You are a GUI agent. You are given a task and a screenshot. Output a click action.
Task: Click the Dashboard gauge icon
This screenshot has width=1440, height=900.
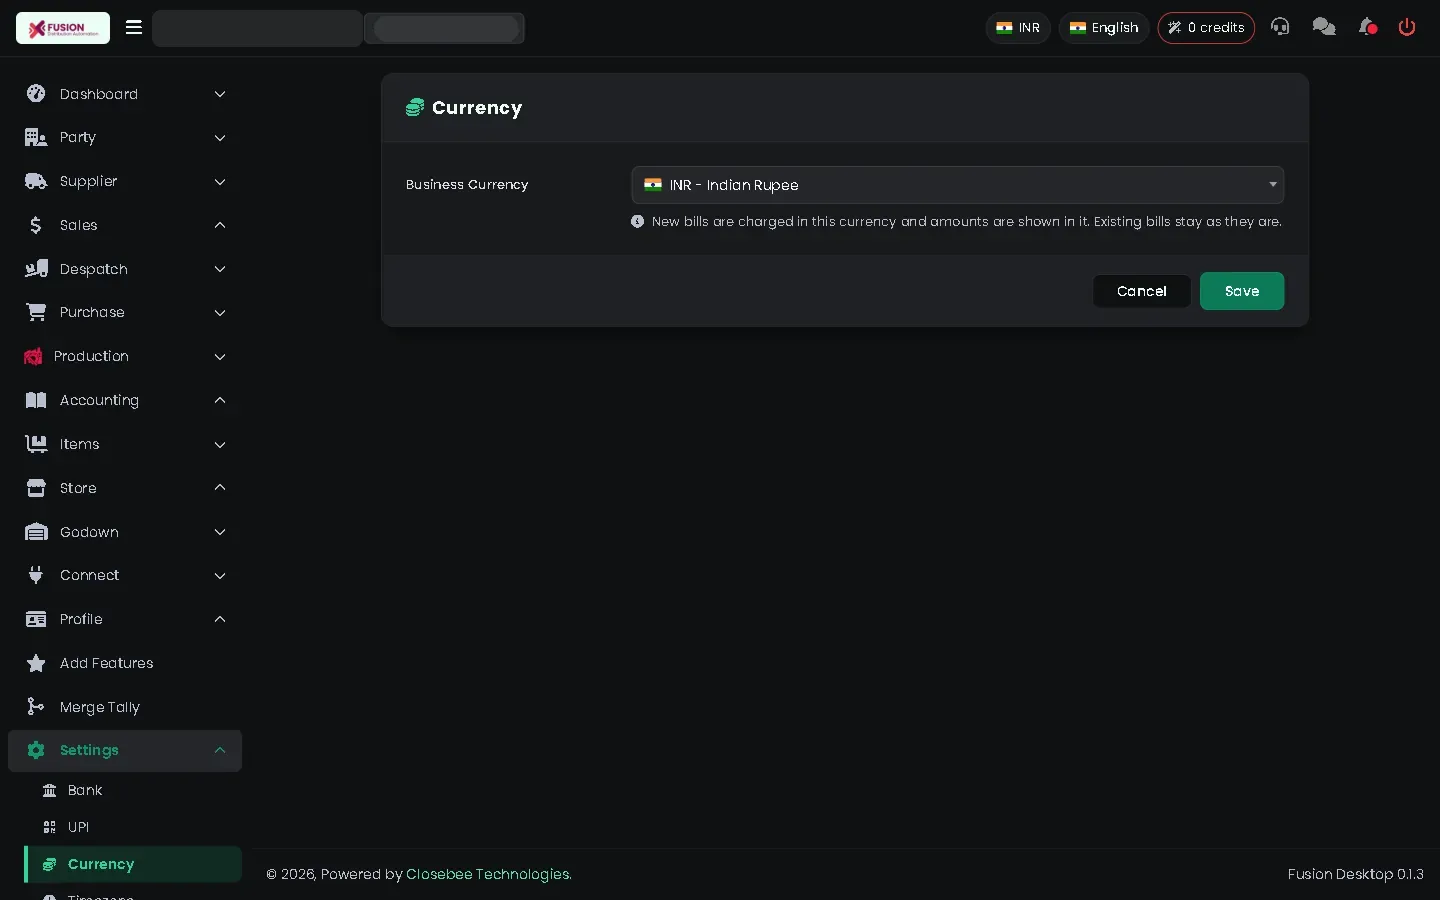point(36,94)
